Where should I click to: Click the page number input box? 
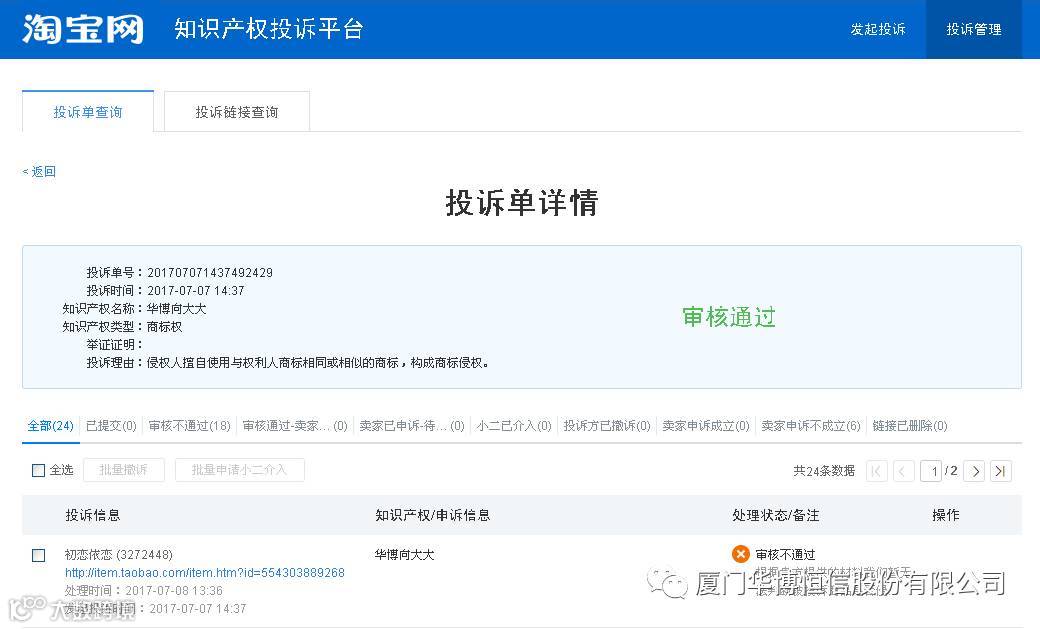[931, 471]
